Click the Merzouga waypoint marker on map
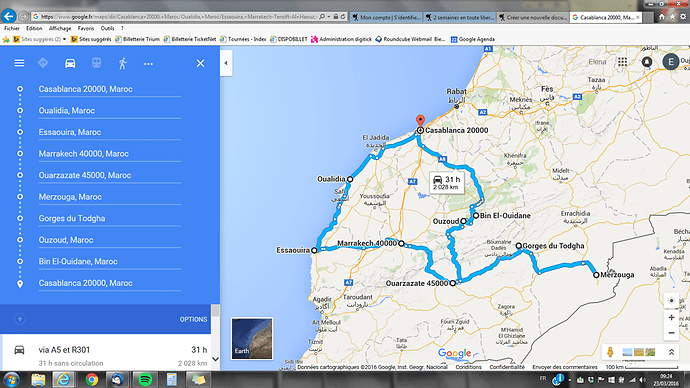This screenshot has width=690, height=388. point(596,275)
